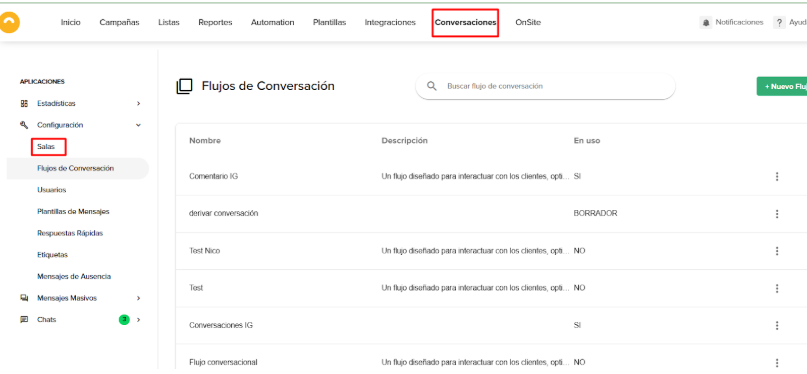The height and width of the screenshot is (374, 807).
Task: Expand the Estadísticas section chevron
Action: click(138, 103)
